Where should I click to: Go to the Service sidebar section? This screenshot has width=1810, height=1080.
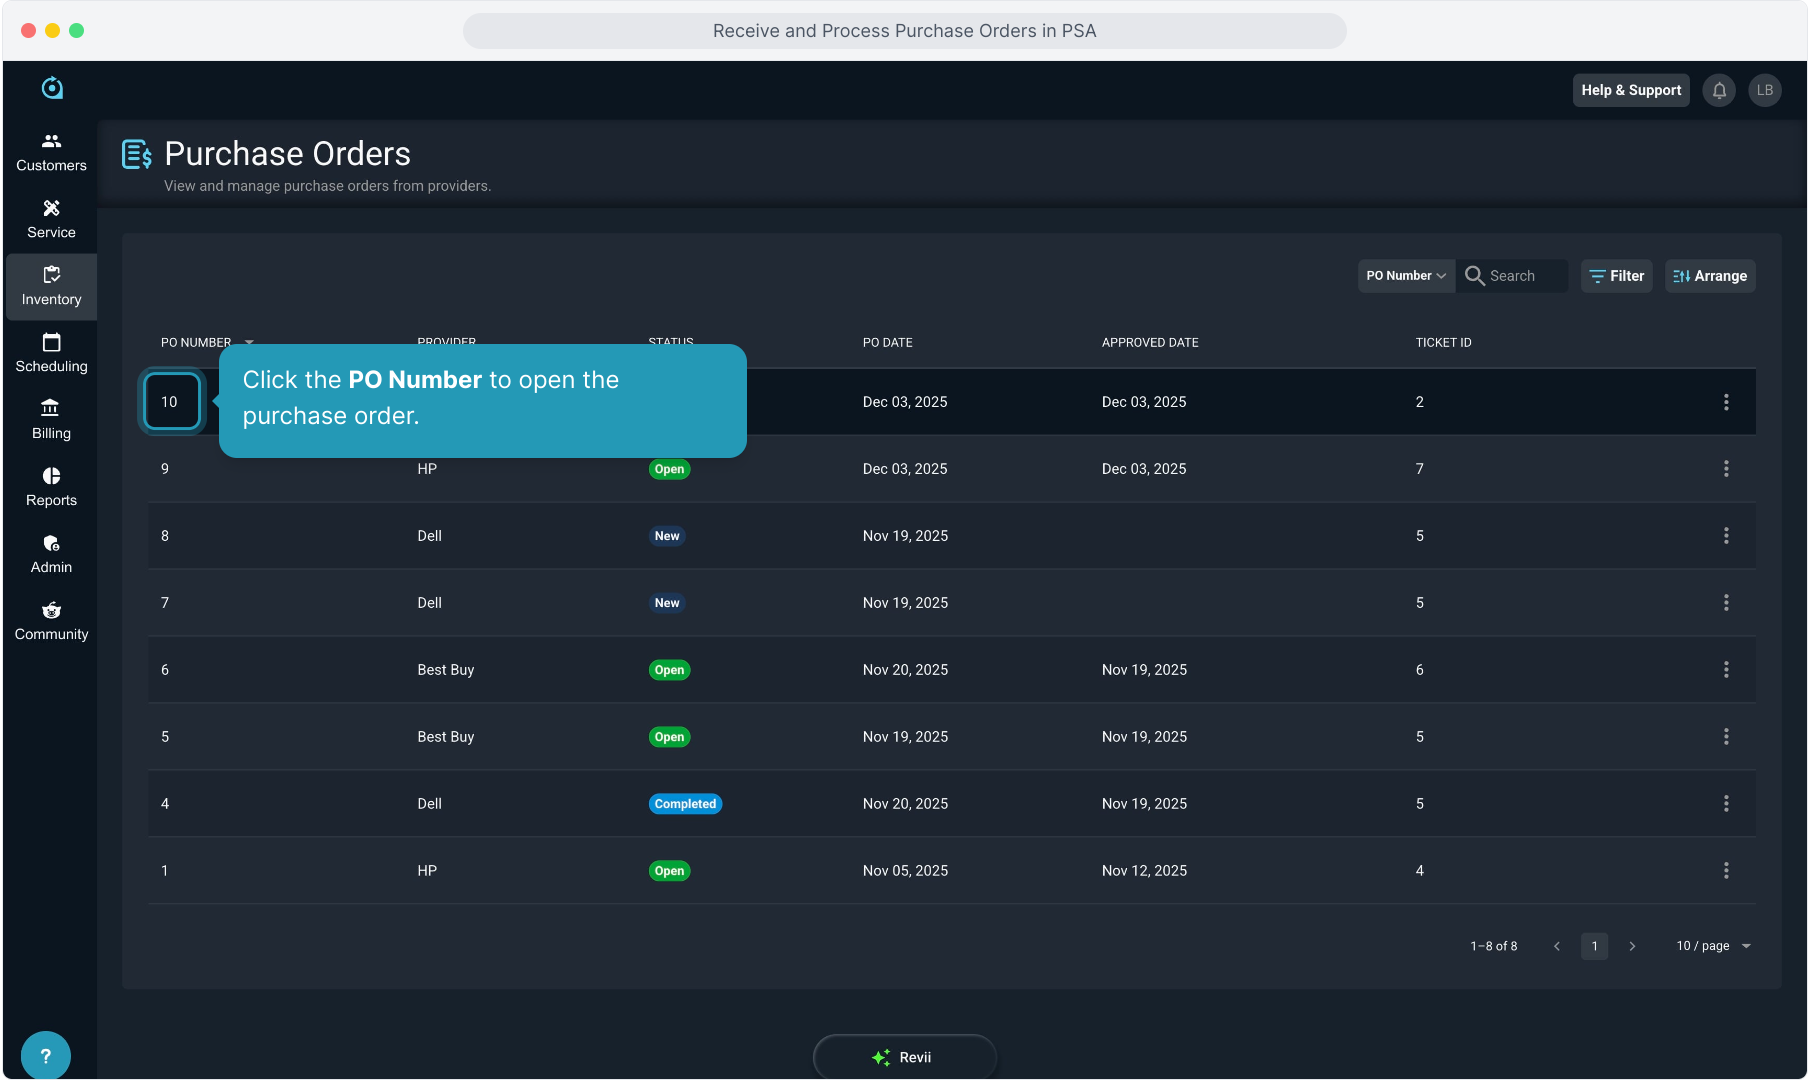(x=51, y=219)
